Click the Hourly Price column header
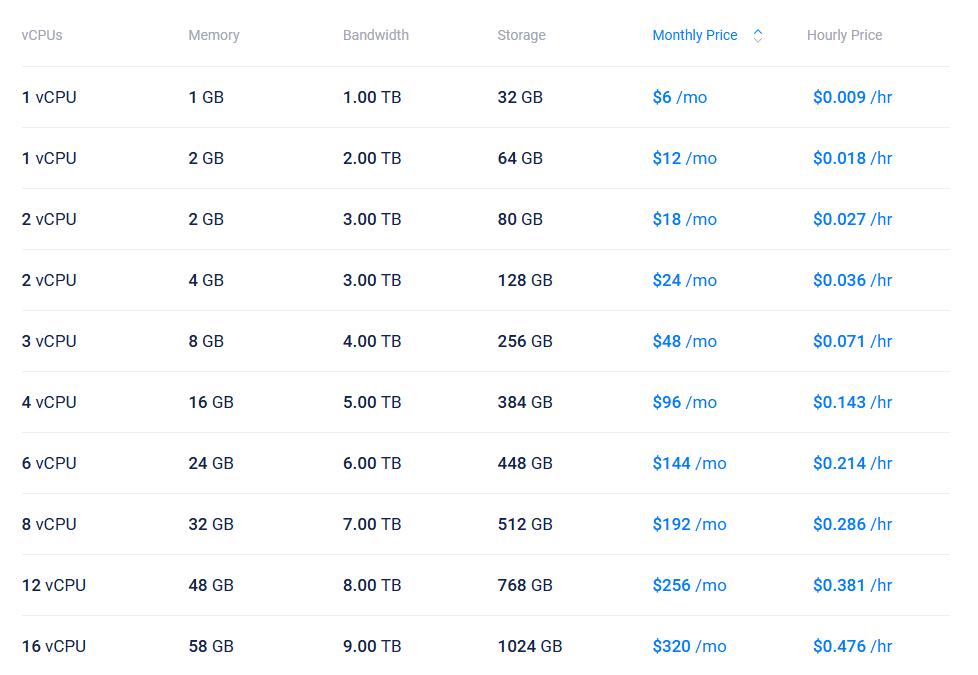The width and height of the screenshot is (978, 675). [844, 35]
